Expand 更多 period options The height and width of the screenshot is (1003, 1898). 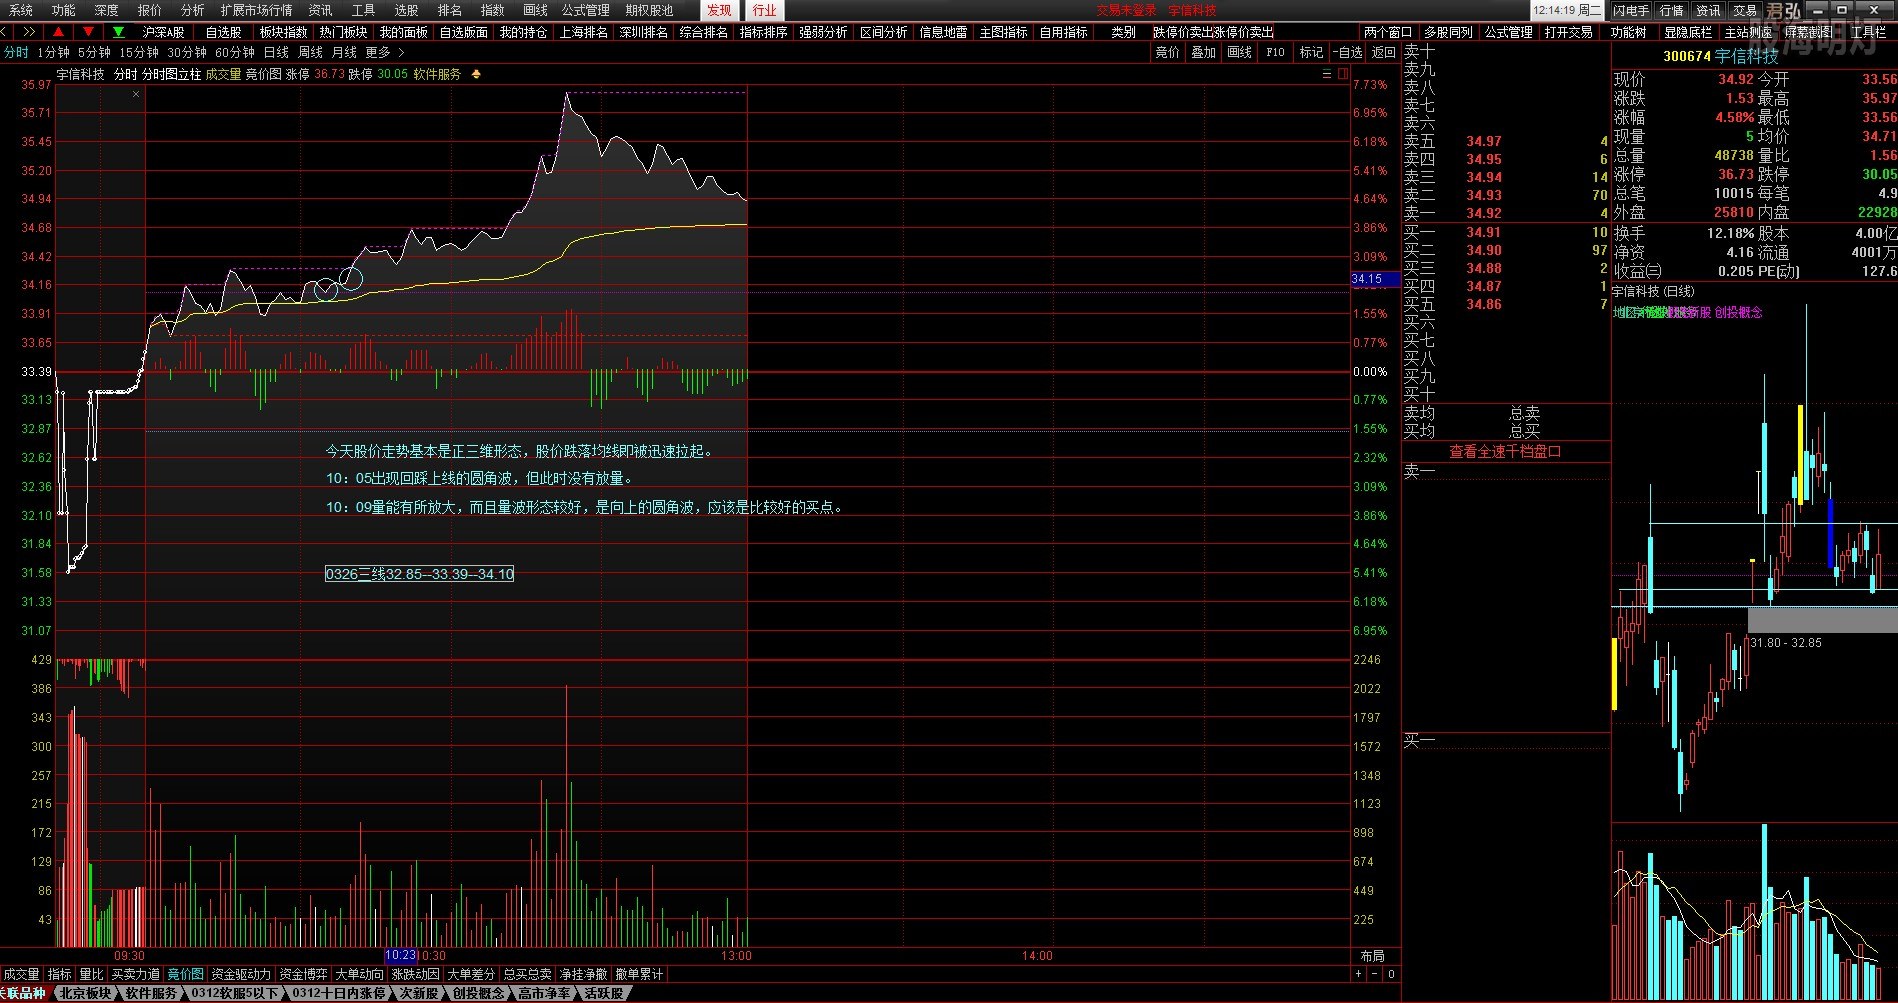378,52
